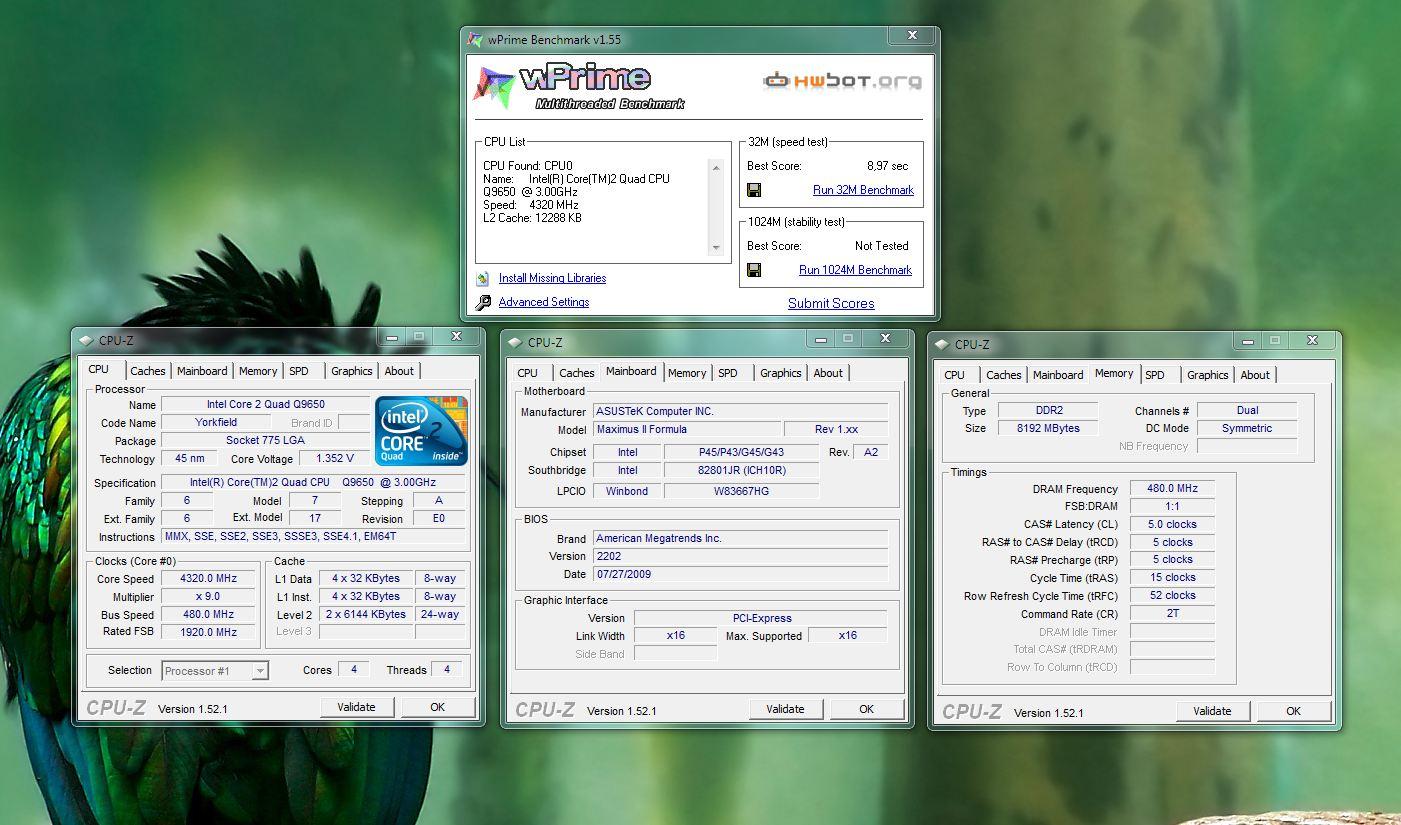Click the Rated FSB 1920.0 MHz value
The image size is (1401, 825).
pos(208,632)
